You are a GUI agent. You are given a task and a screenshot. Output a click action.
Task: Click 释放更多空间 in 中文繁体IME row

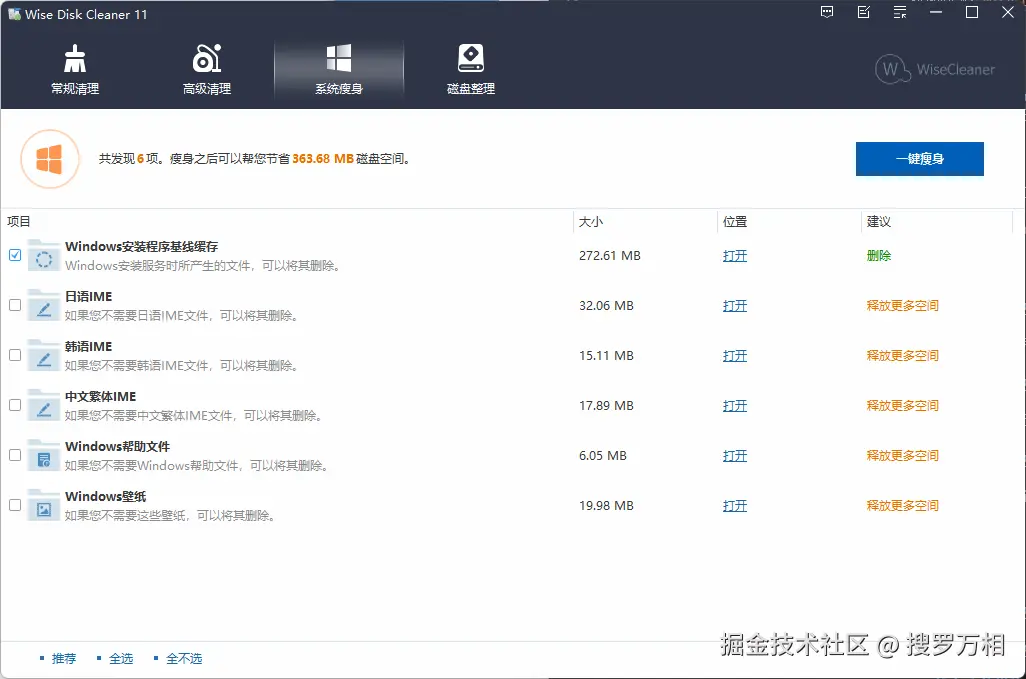click(902, 406)
